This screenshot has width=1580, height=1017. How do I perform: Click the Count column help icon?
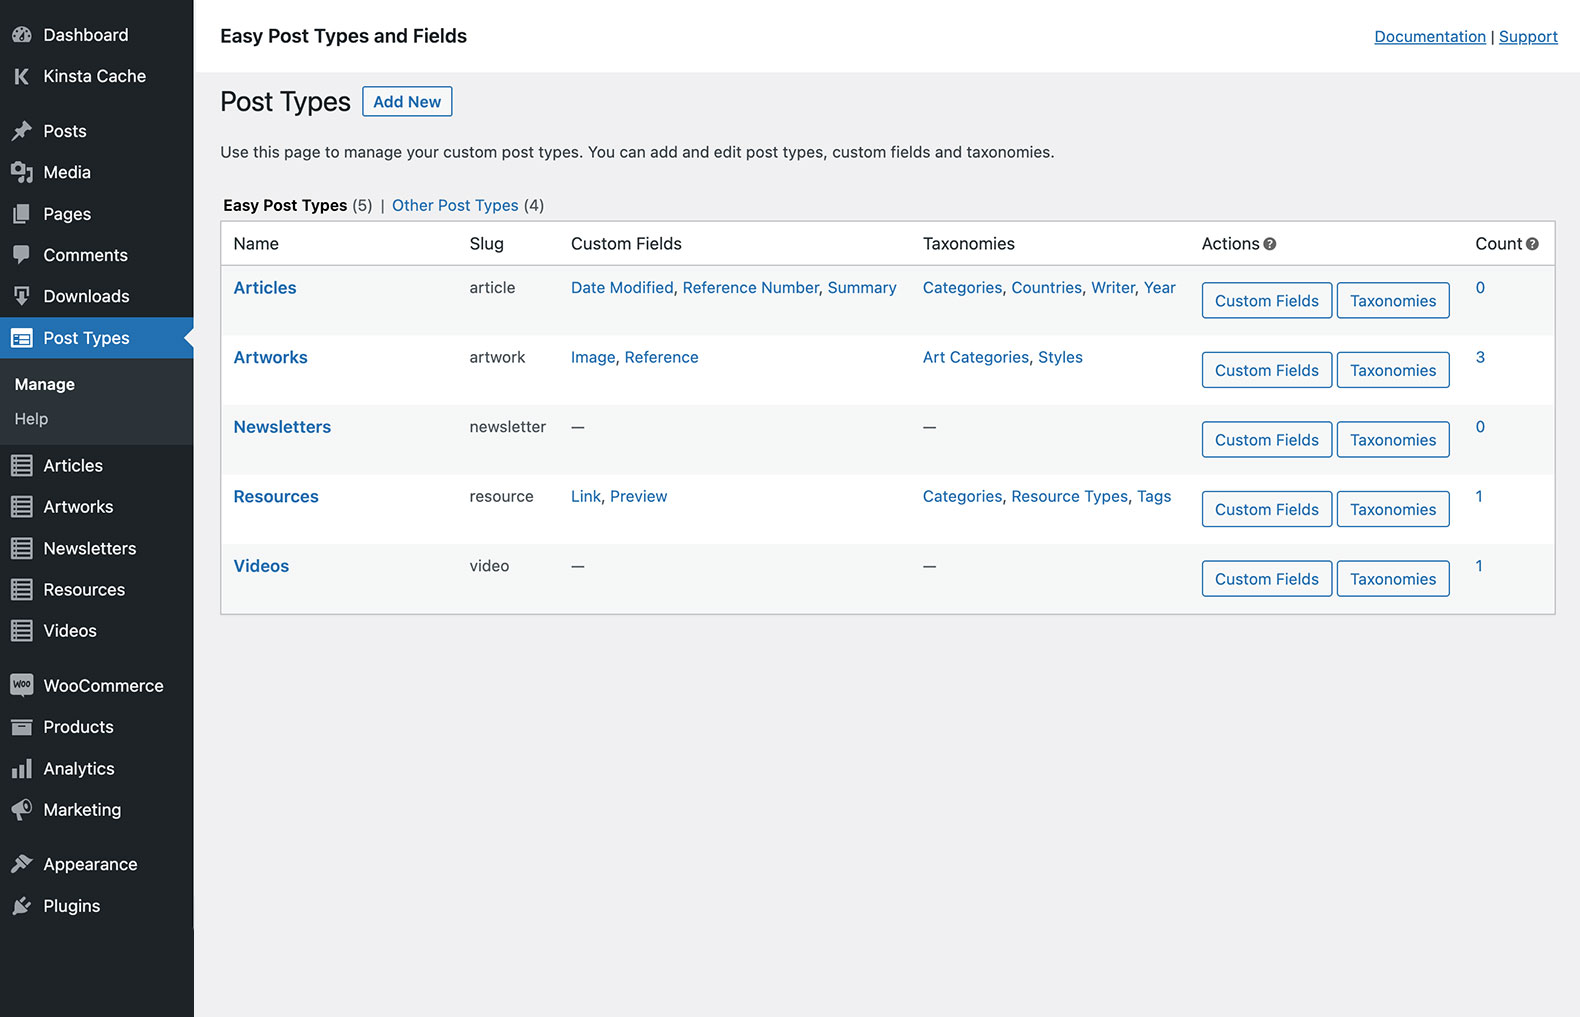pos(1532,244)
